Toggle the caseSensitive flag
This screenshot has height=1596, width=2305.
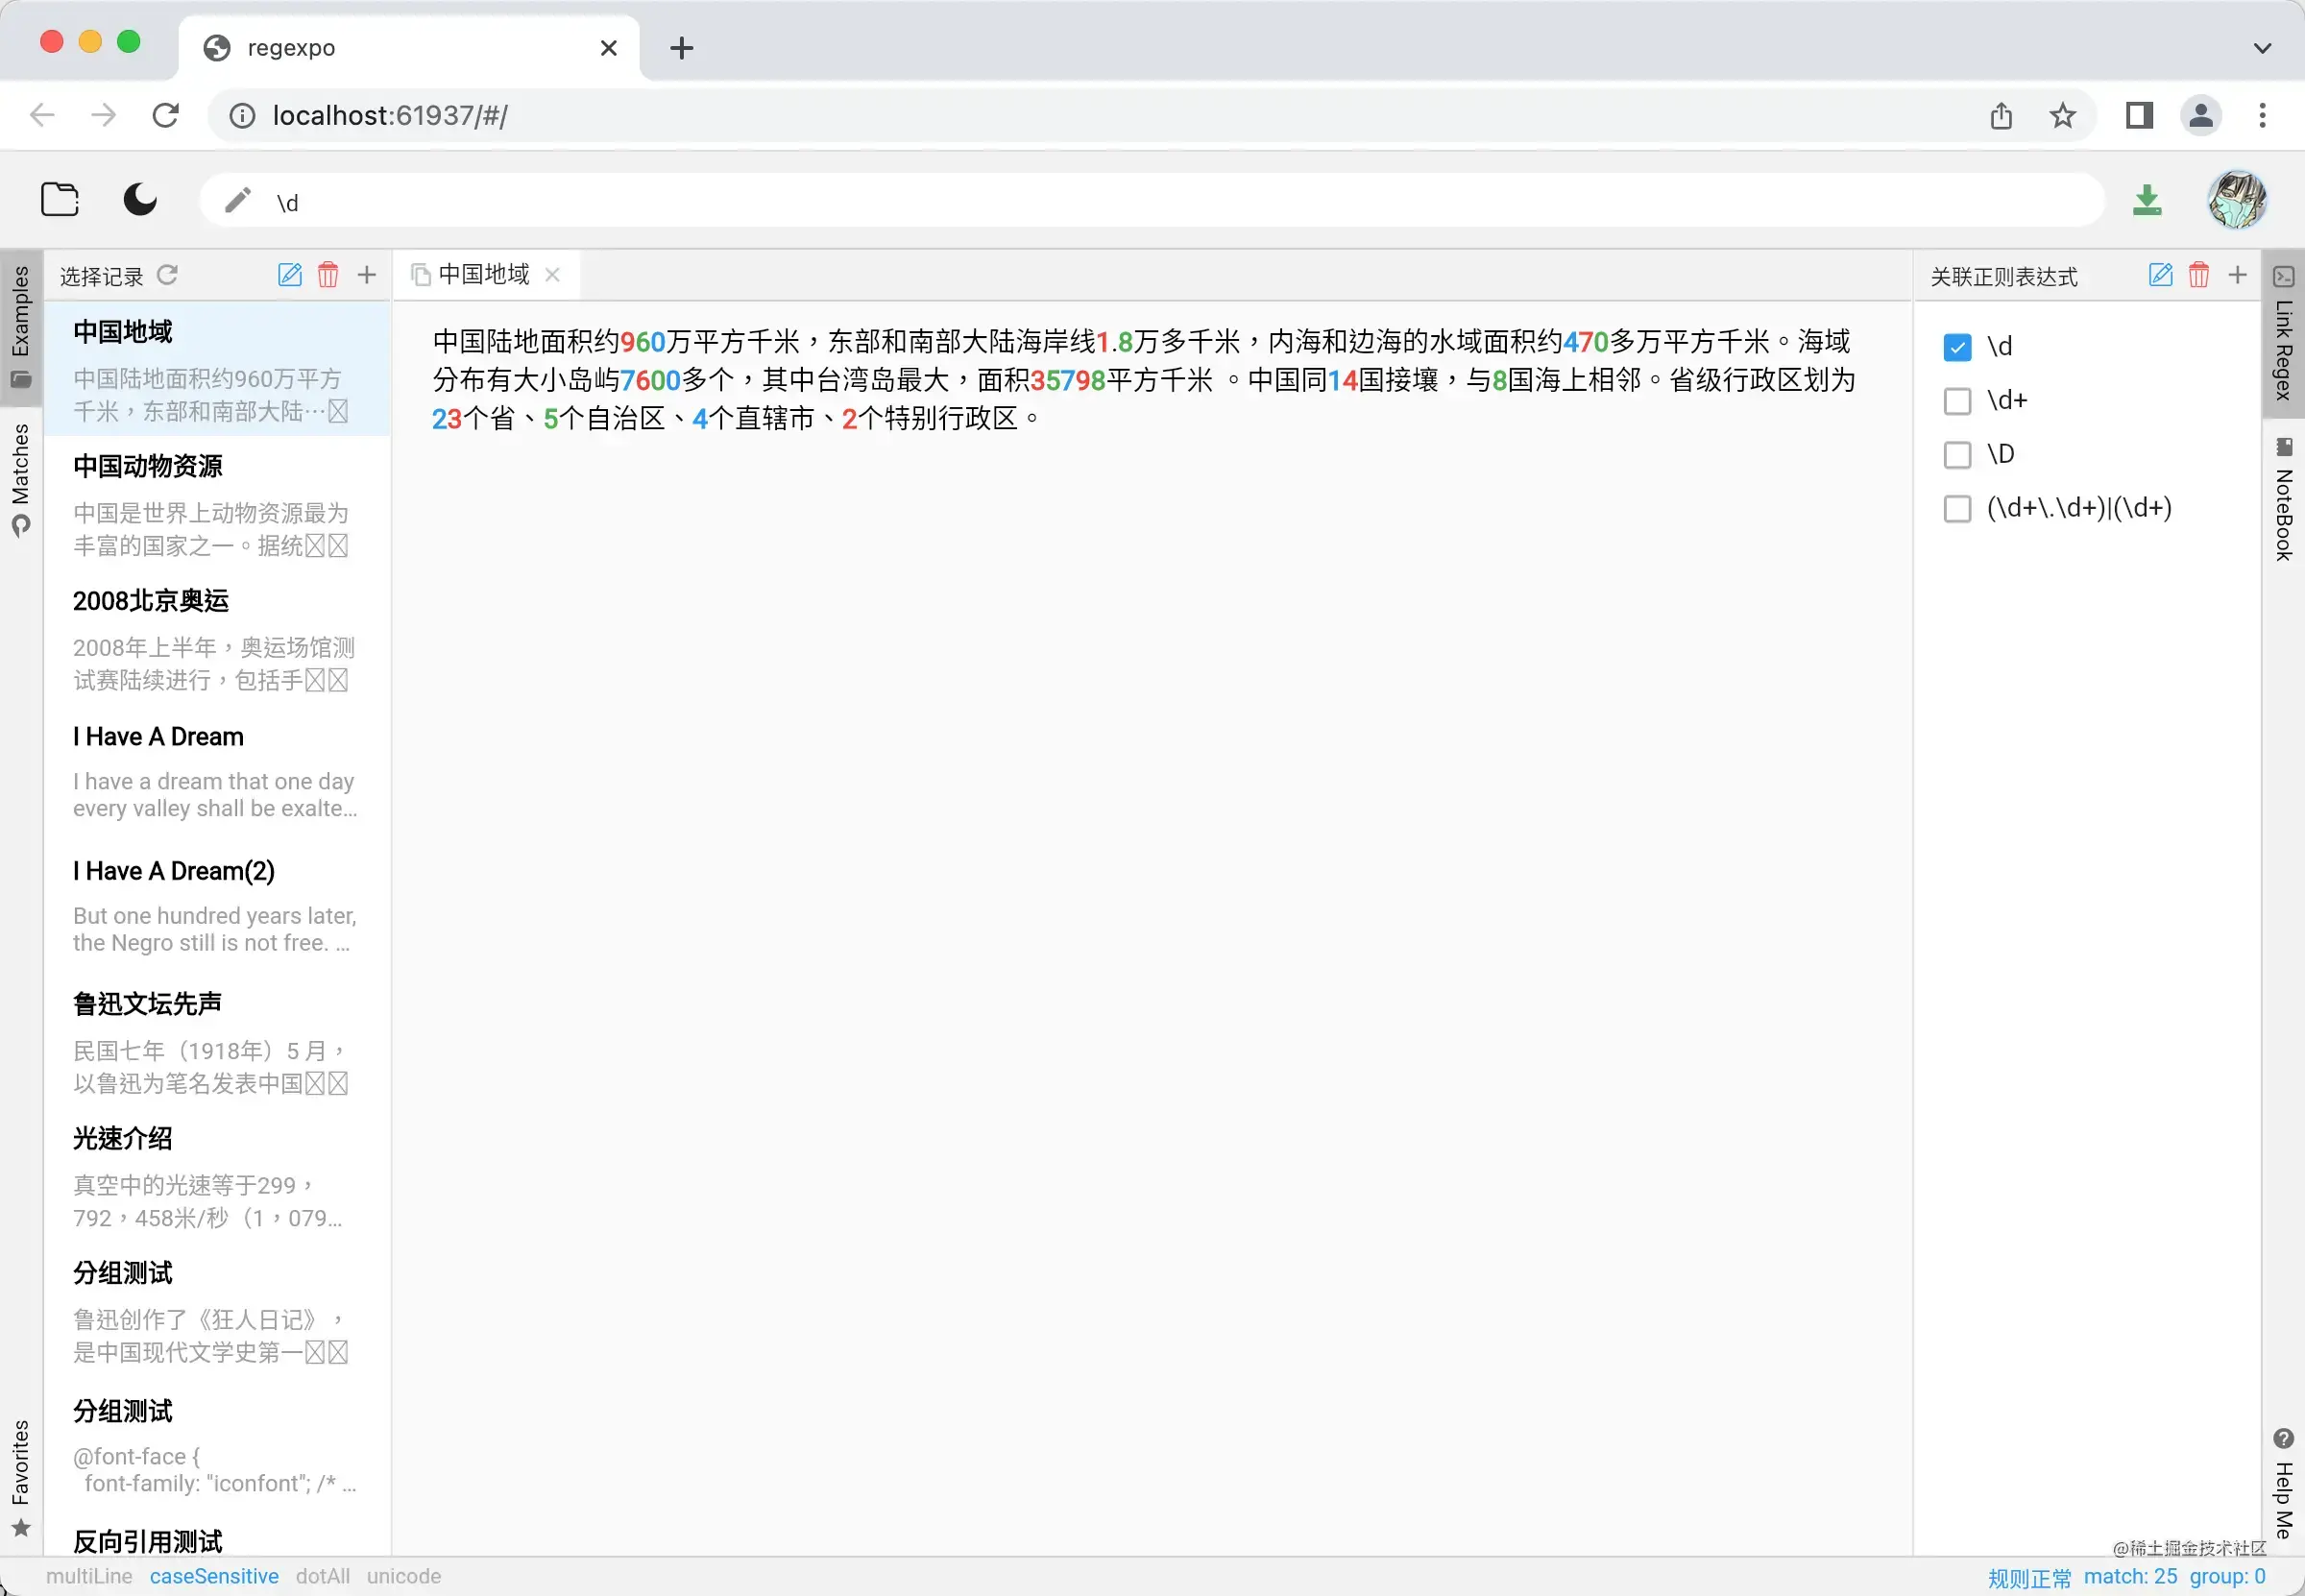[214, 1576]
